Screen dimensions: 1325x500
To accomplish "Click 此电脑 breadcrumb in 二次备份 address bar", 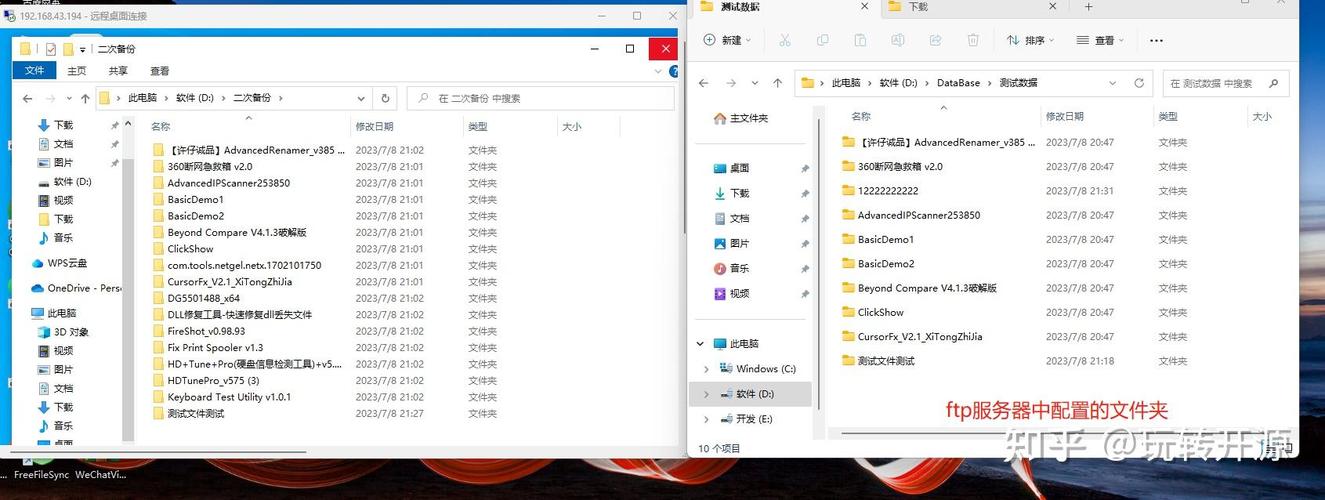I will point(142,98).
